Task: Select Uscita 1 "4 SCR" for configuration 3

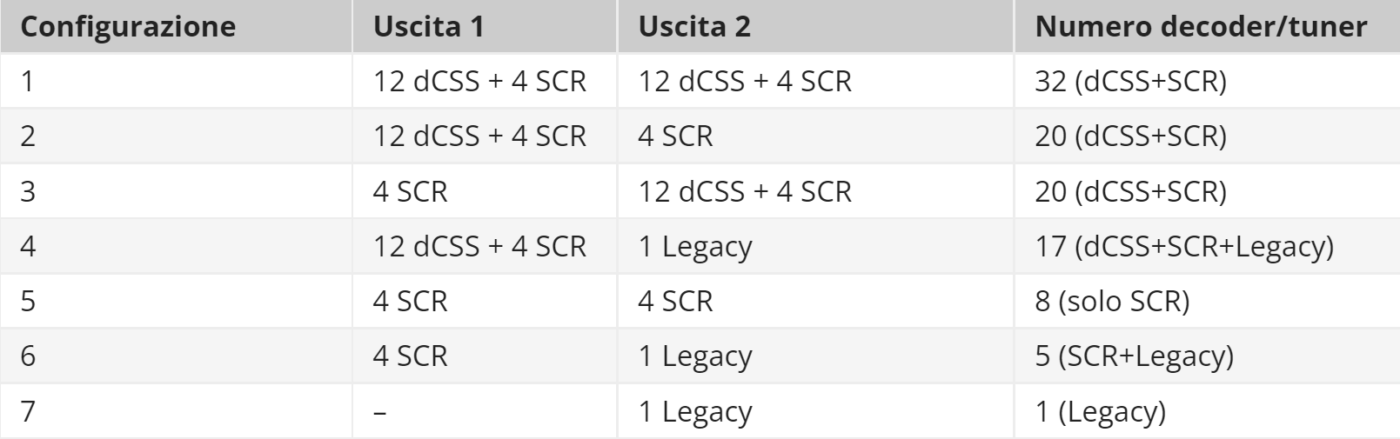Action: (410, 192)
